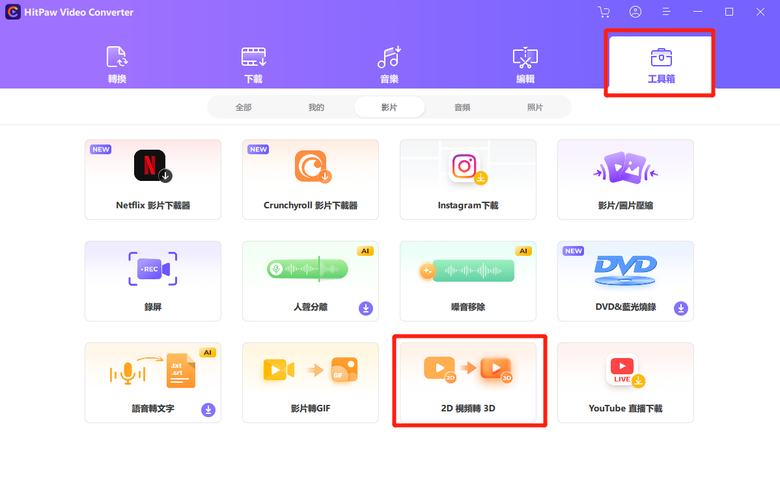Click the 噪音移除 label text
The height and width of the screenshot is (481, 780).
click(468, 307)
